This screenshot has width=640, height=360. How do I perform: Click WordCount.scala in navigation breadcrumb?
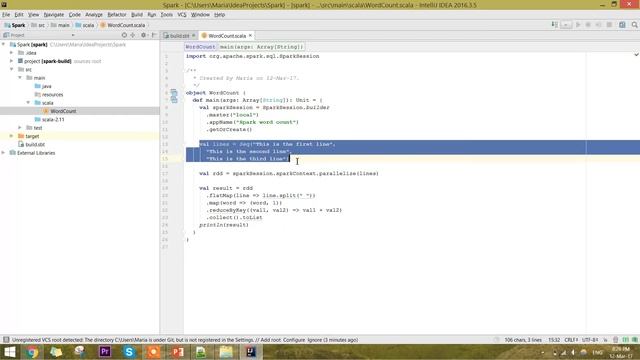(x=122, y=25)
